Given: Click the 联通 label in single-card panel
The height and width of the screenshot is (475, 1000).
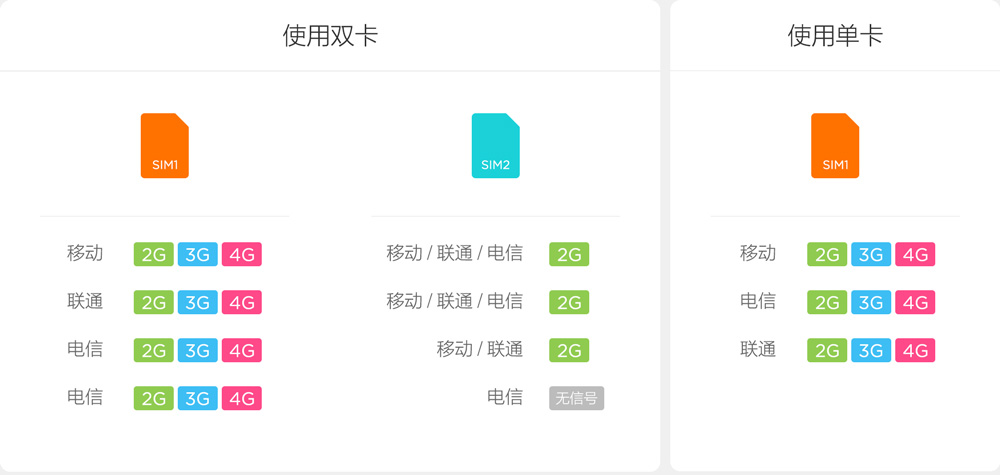Looking at the screenshot, I should 758,349.
